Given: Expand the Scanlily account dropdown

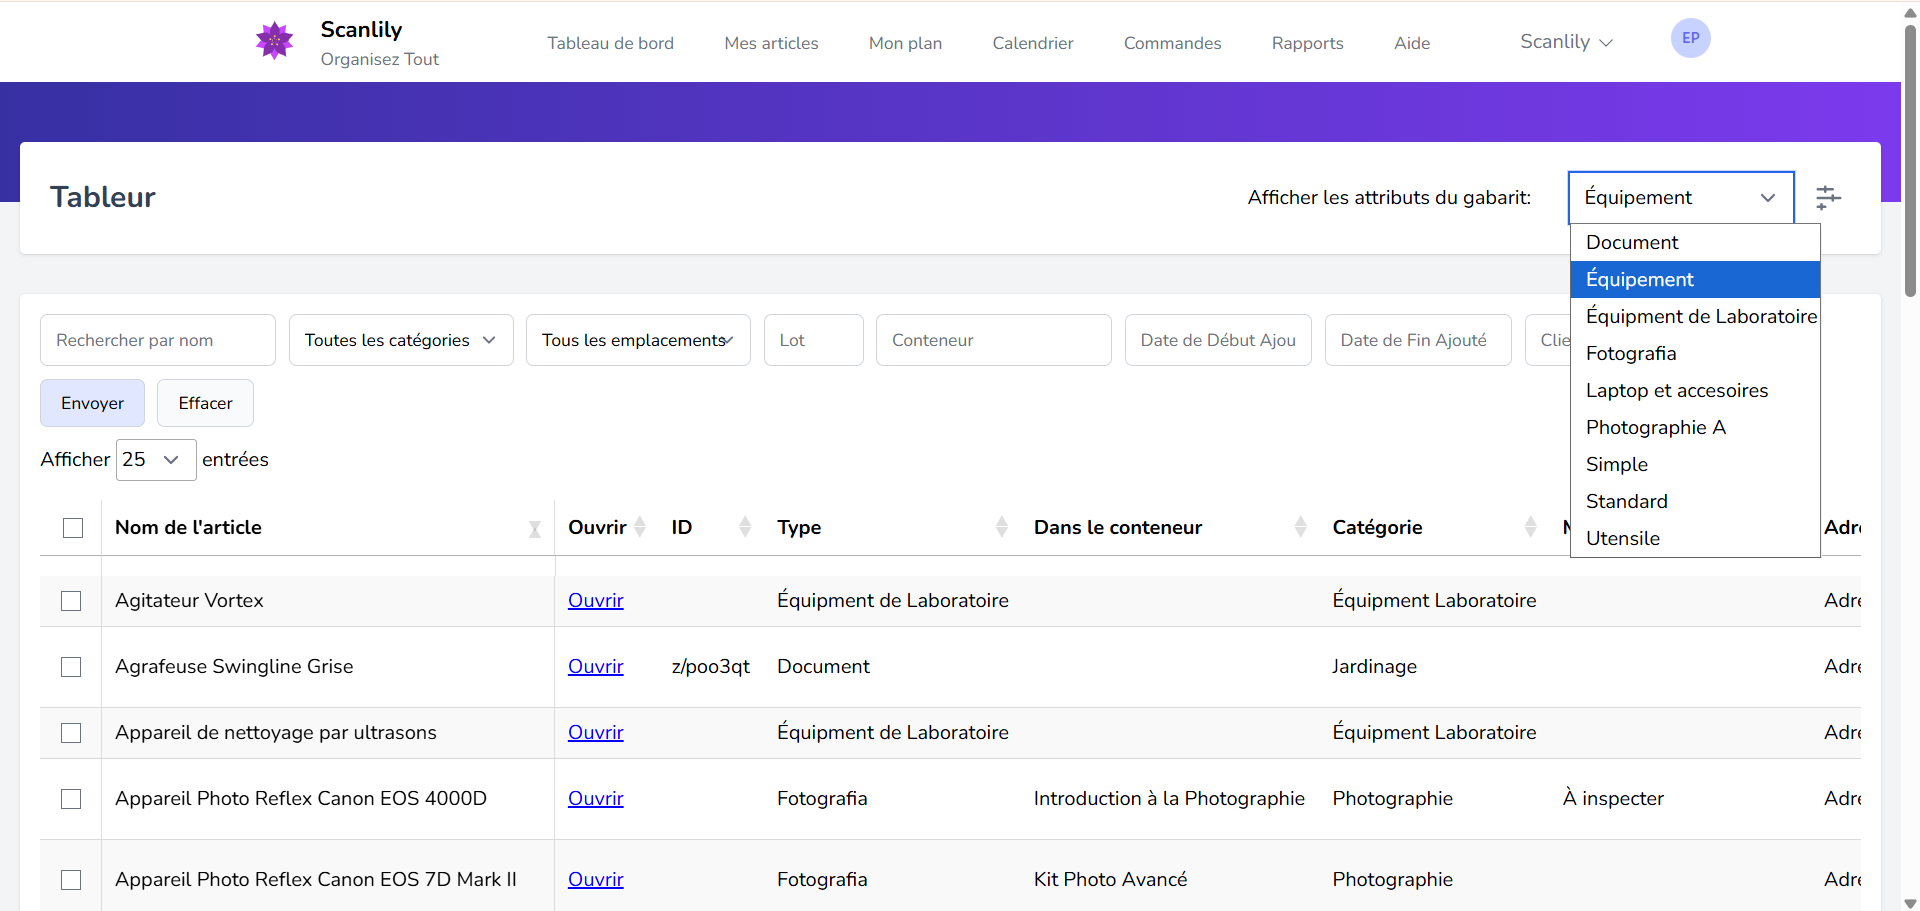Looking at the screenshot, I should pos(1566,42).
